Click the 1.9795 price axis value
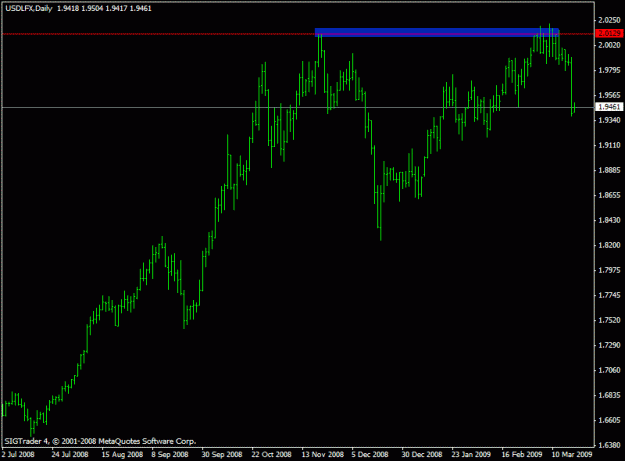The image size is (625, 461). [609, 70]
